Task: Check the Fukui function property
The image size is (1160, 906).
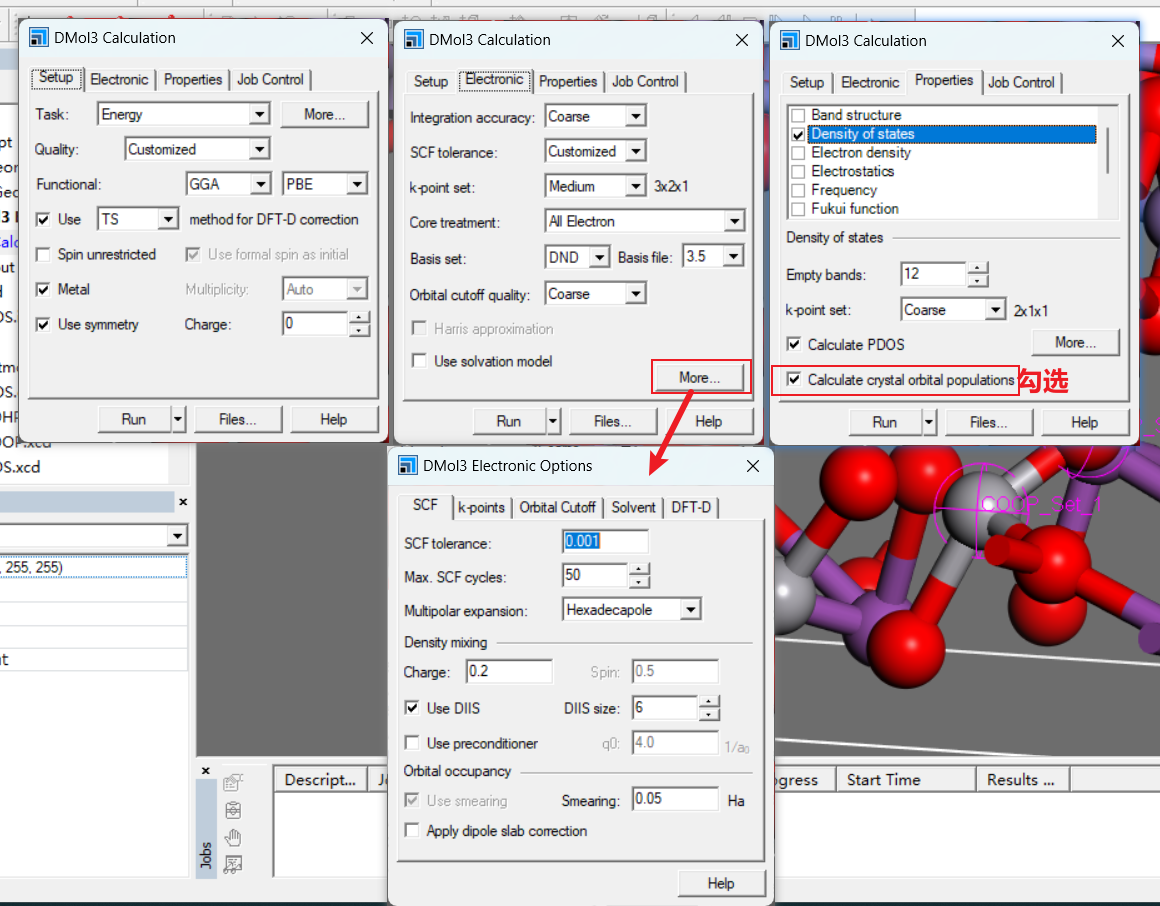Action: [x=798, y=209]
